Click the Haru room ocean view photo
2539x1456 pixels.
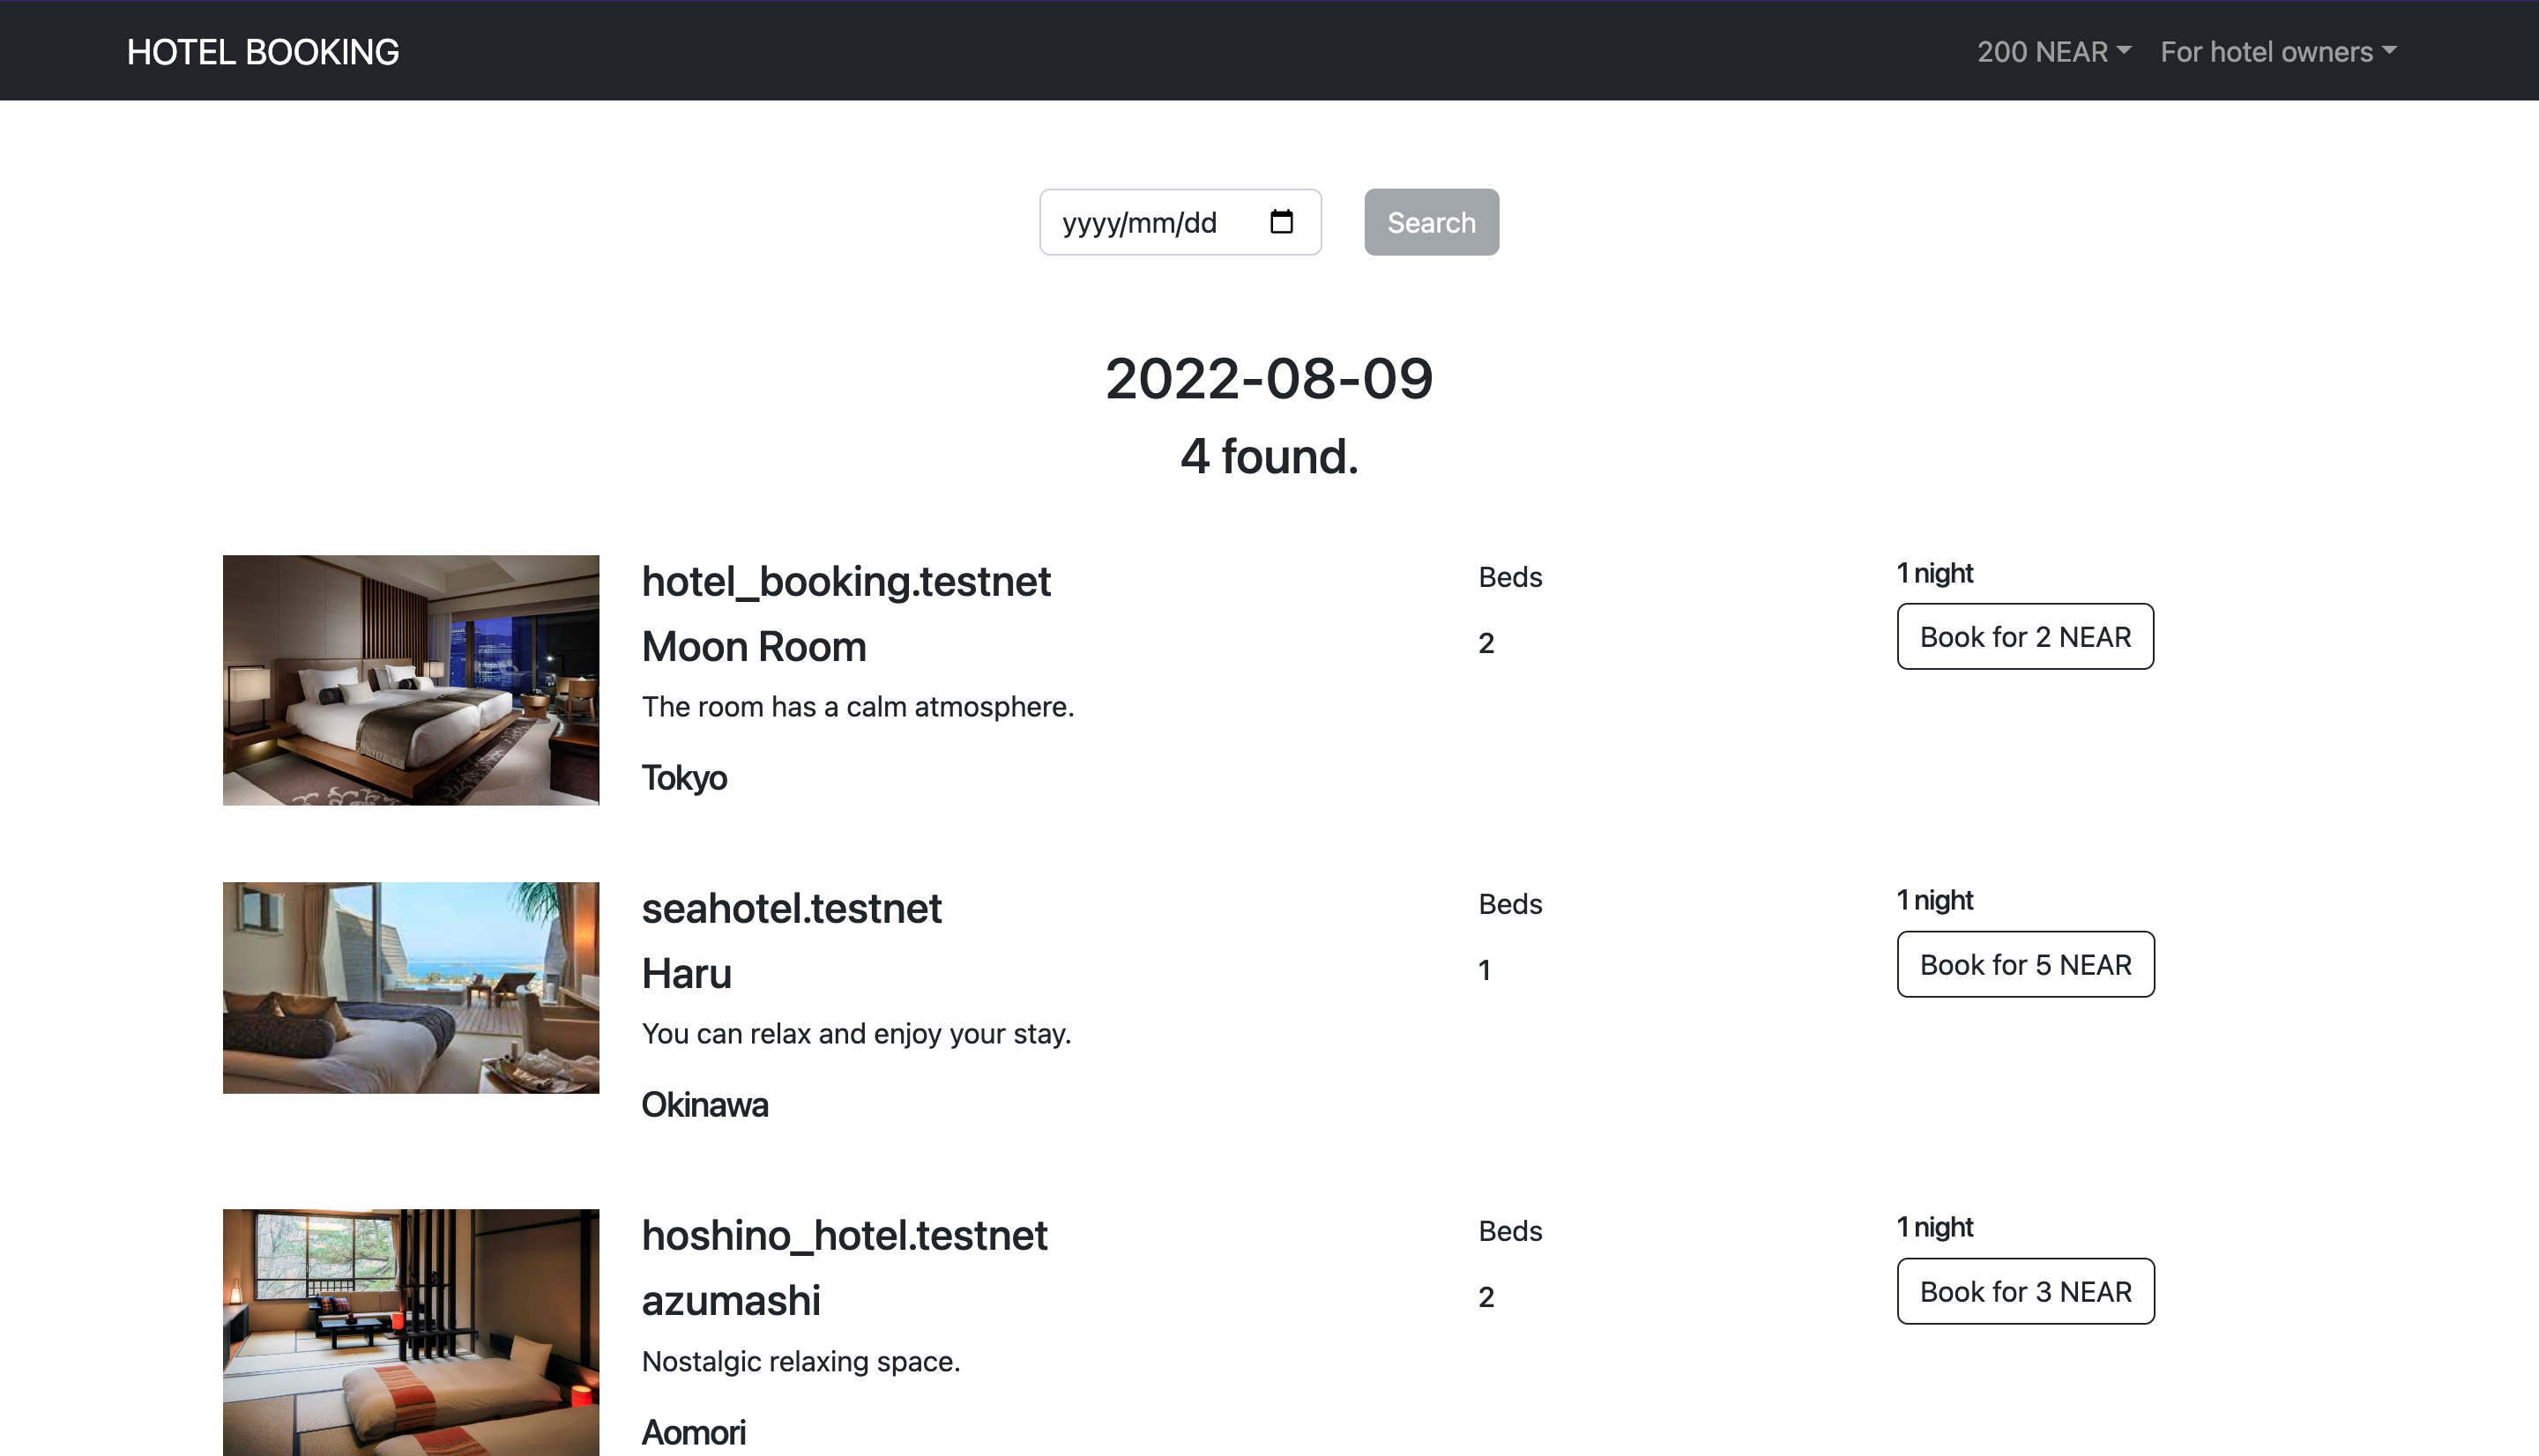coord(411,988)
